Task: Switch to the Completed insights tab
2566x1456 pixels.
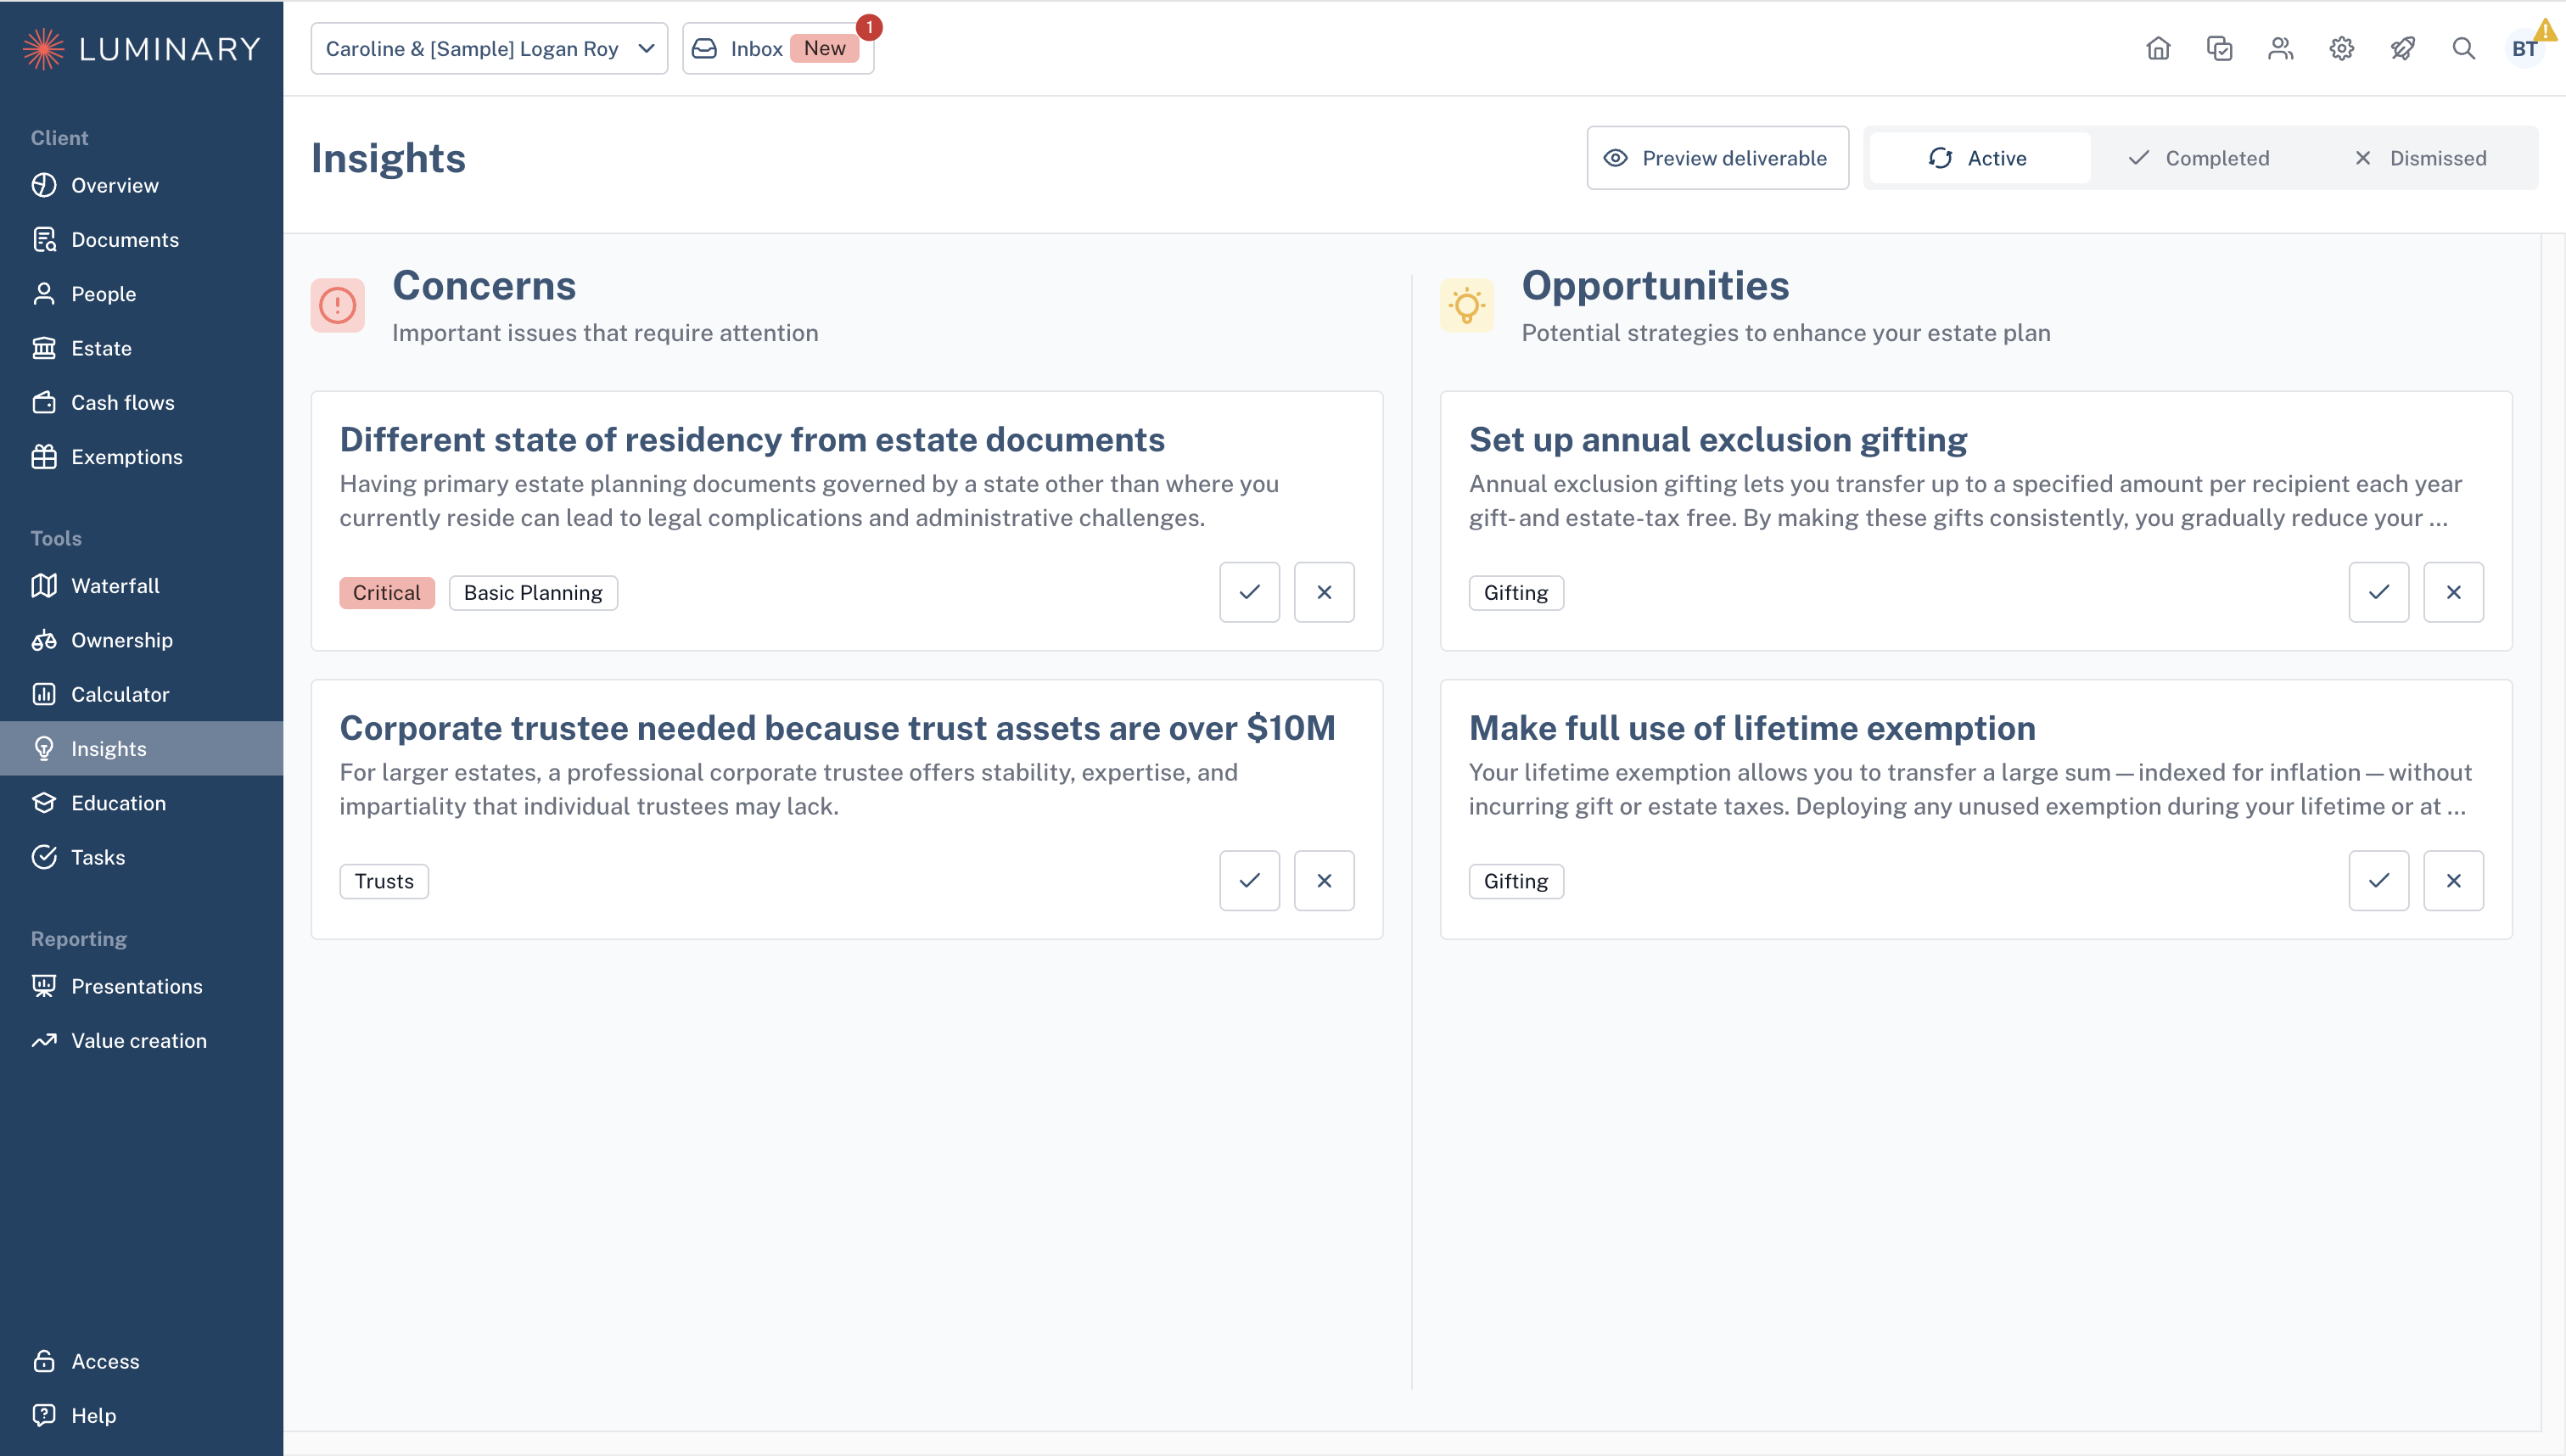Action: [x=2199, y=158]
